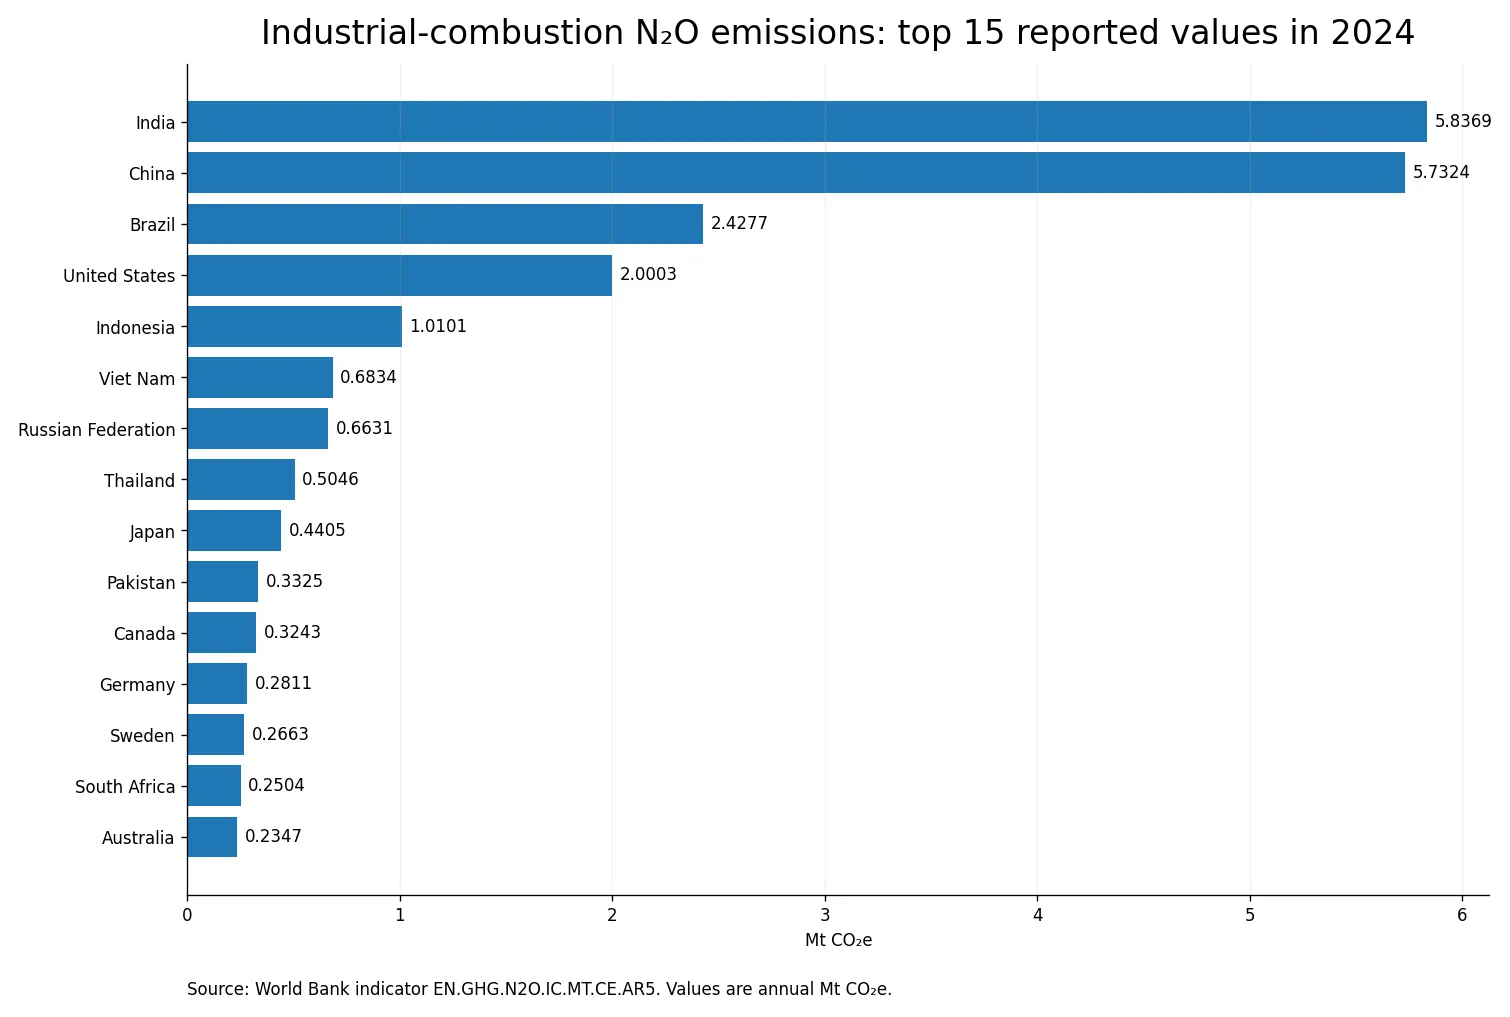The width and height of the screenshot is (1510, 1017).
Task: Select the Thailand bar
Action: coord(241,480)
